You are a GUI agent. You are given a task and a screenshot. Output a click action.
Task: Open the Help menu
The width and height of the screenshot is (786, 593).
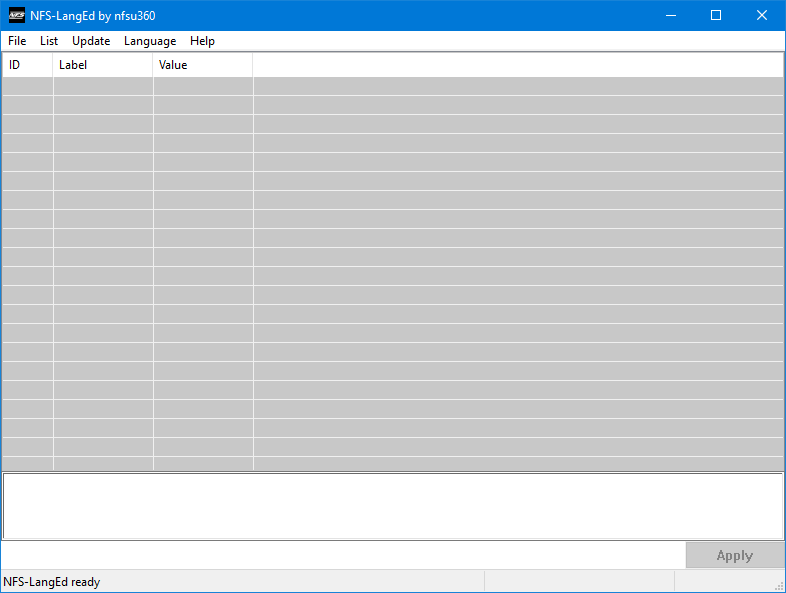(x=202, y=41)
